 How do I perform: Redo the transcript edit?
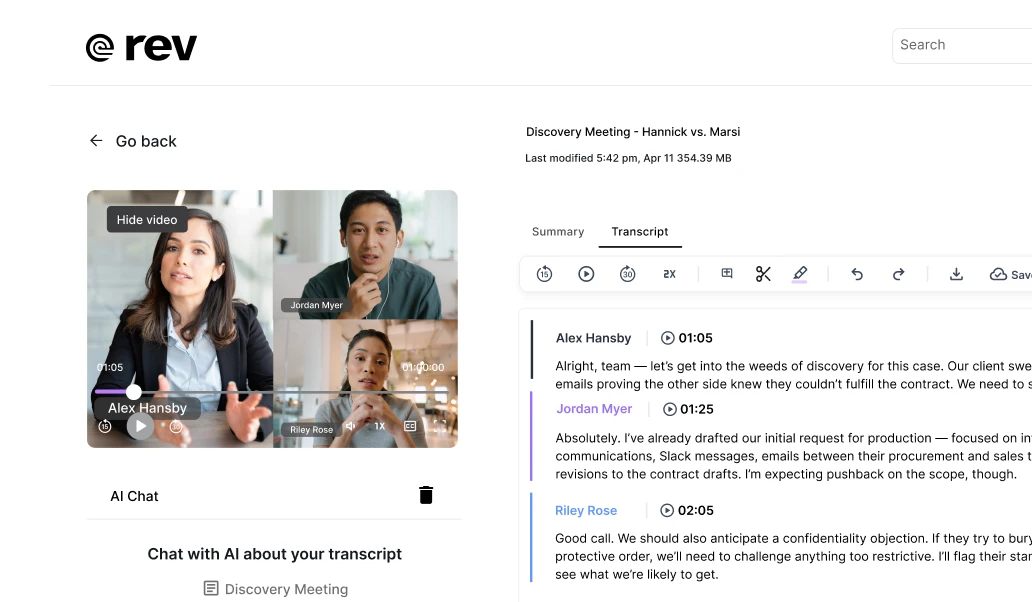898,274
